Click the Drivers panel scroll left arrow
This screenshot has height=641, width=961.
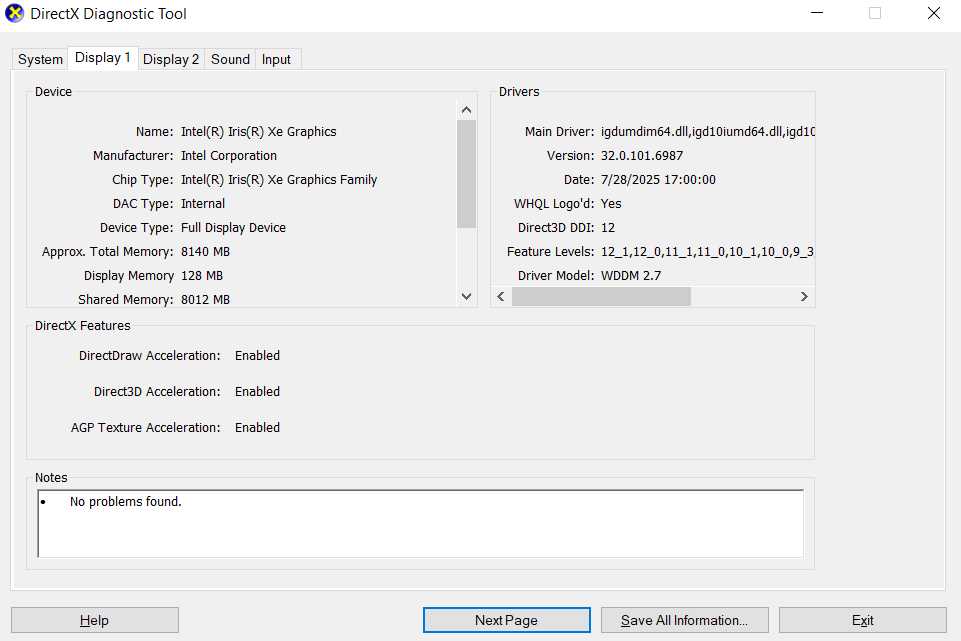(502, 297)
